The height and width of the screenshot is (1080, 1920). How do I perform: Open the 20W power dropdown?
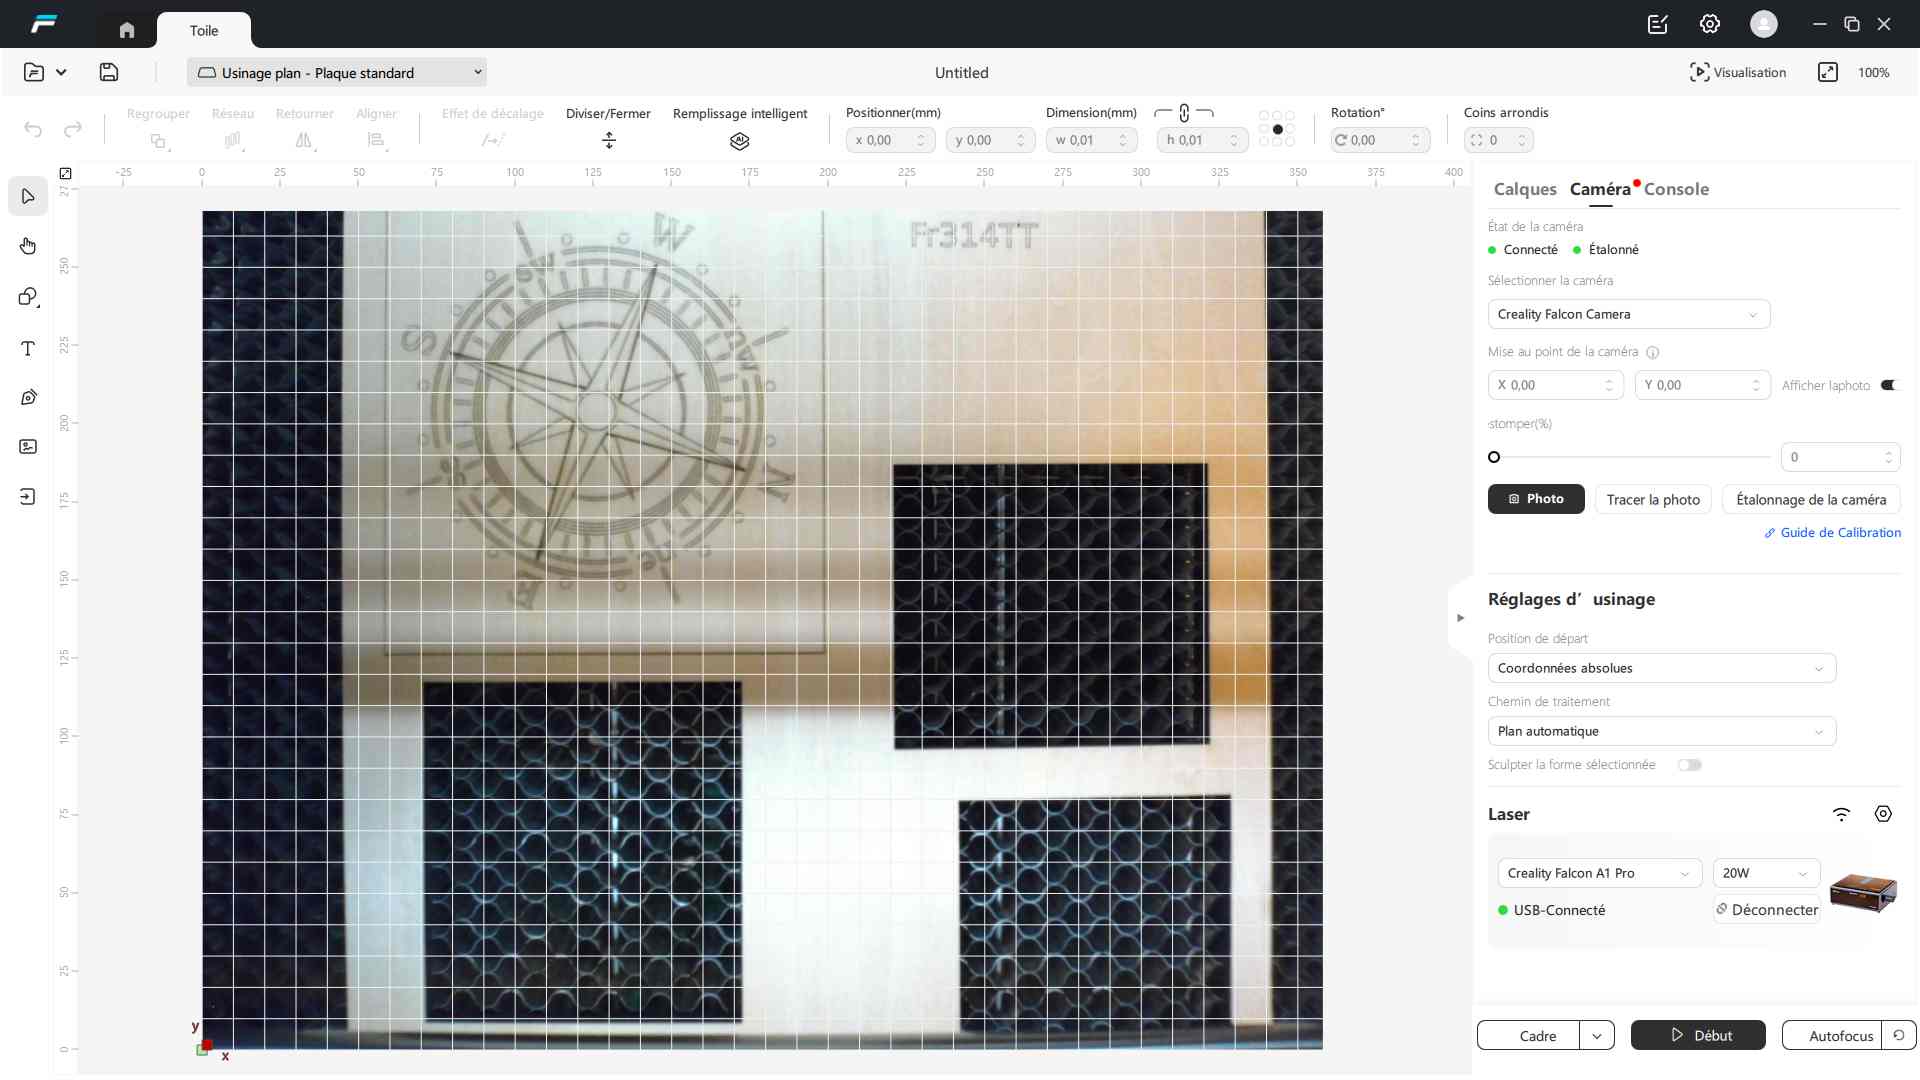pos(1766,873)
